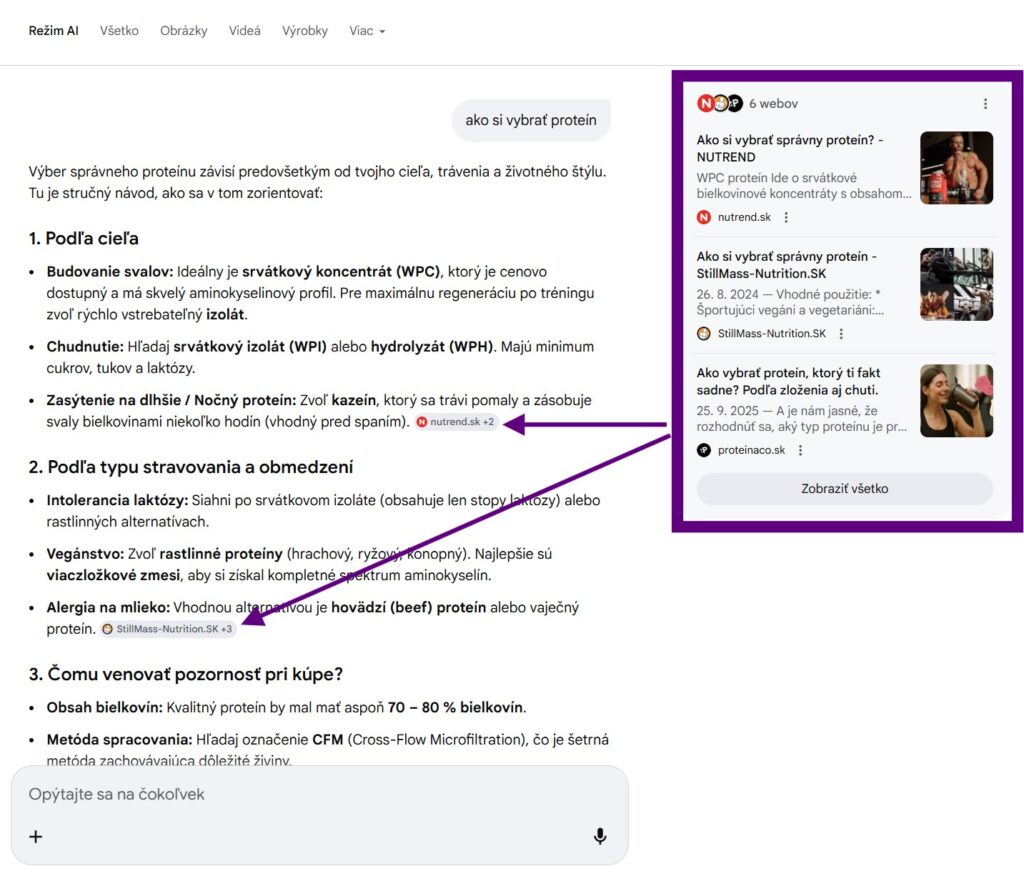
Task: Click the 'Obsah bielkovín:' bullet text
Action: pyautogui.click(x=104, y=707)
